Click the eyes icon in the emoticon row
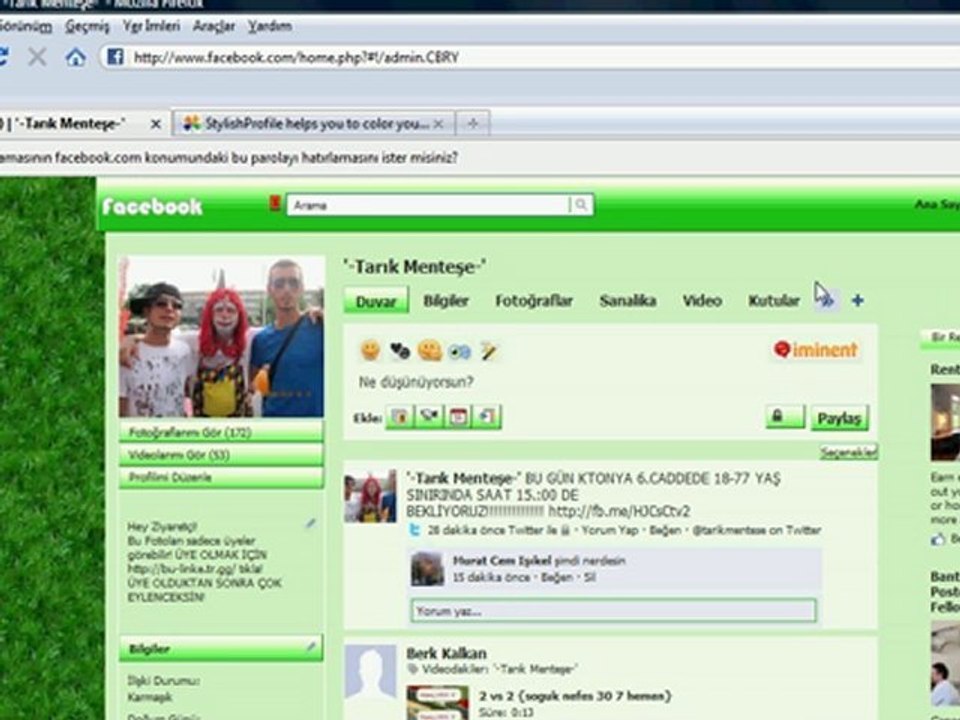Screen dimensions: 960x720 (459, 351)
